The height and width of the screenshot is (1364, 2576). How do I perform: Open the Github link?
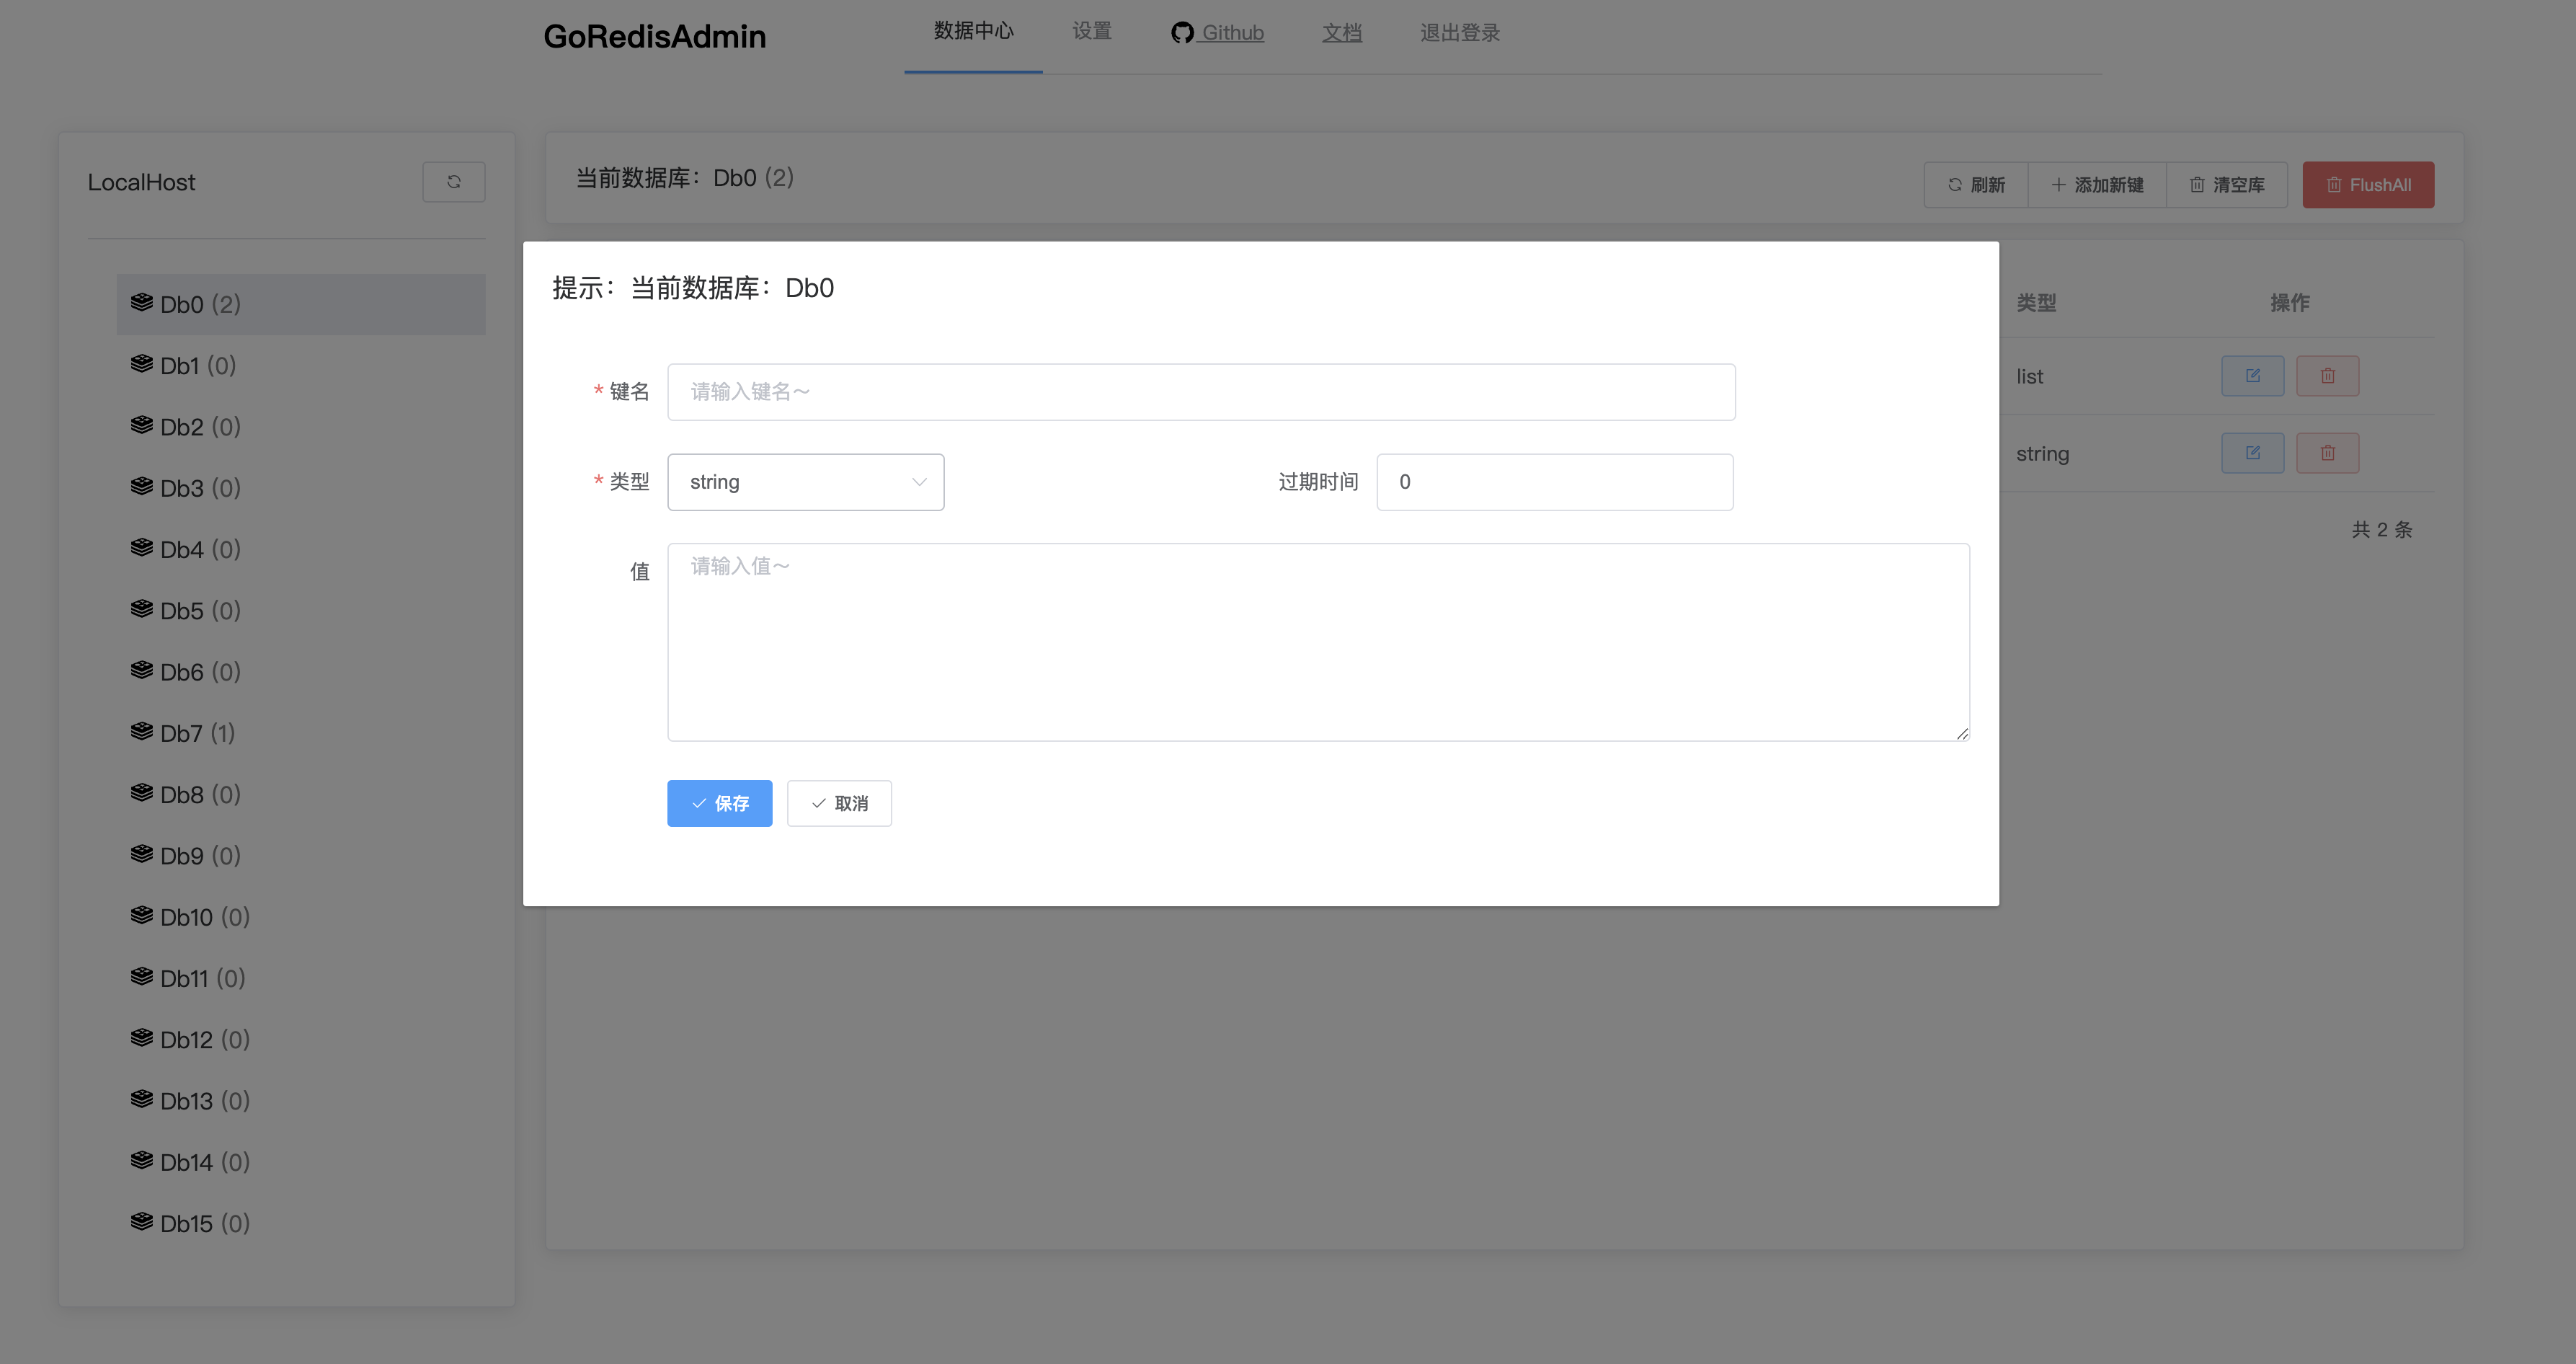[x=1217, y=33]
